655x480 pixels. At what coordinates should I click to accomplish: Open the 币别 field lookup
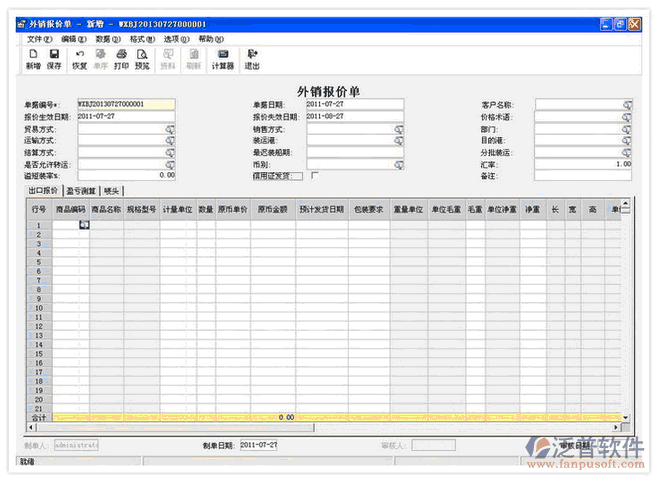pyautogui.click(x=398, y=164)
